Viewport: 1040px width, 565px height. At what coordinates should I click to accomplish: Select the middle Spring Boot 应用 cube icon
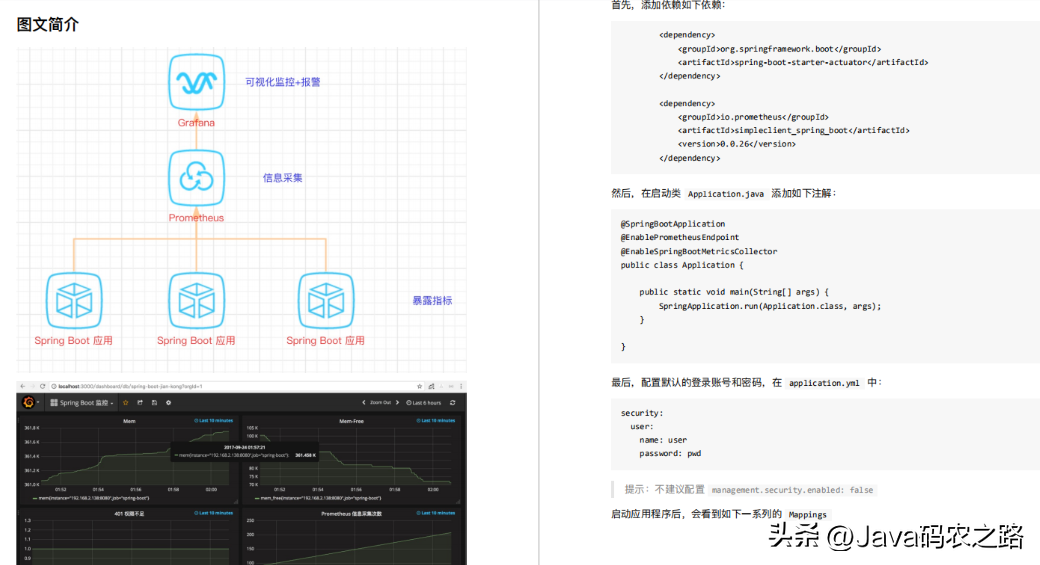click(x=196, y=300)
